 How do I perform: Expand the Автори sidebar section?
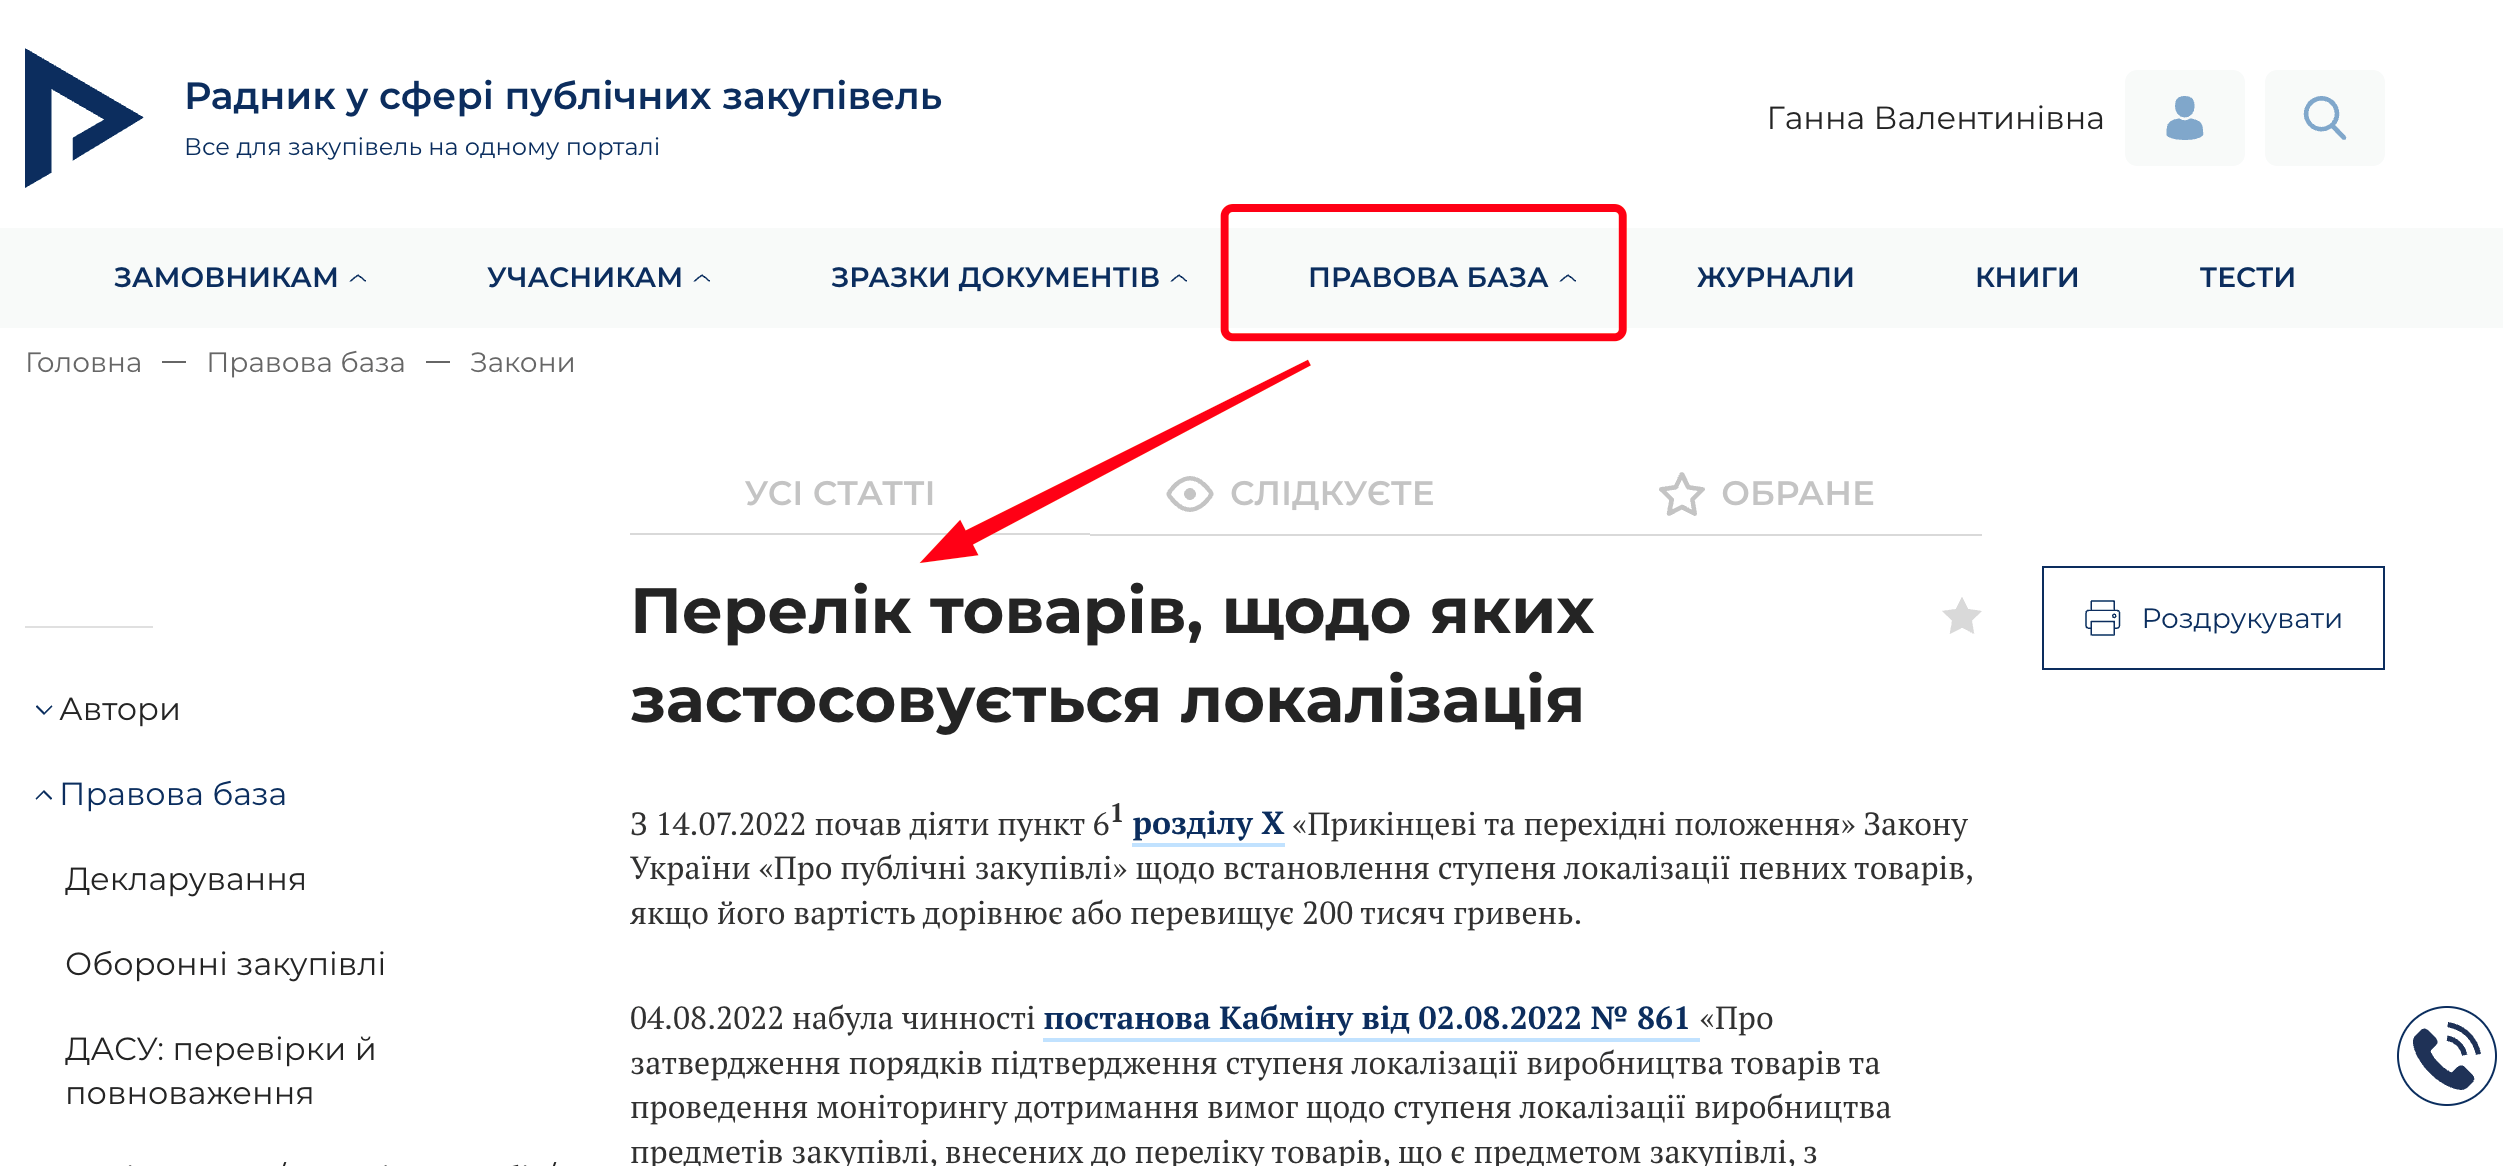(x=108, y=709)
